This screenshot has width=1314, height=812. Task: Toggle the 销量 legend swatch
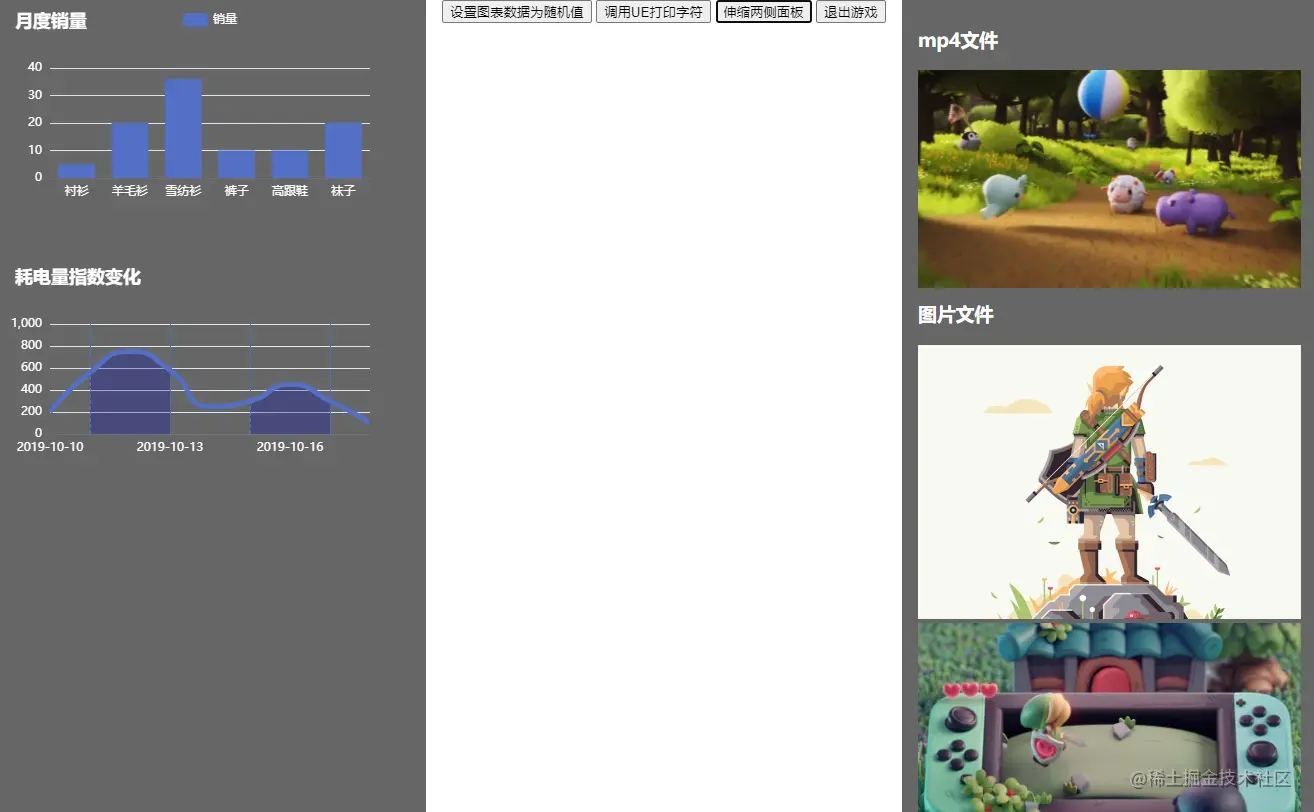[196, 19]
